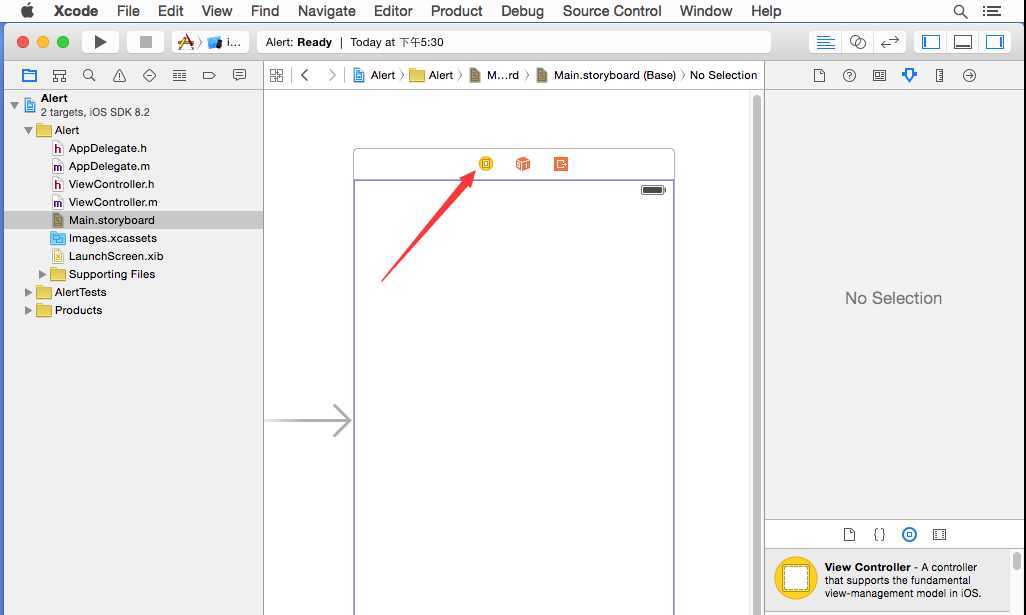
Task: Toggle the Navigator pane visibility
Action: pos(930,42)
